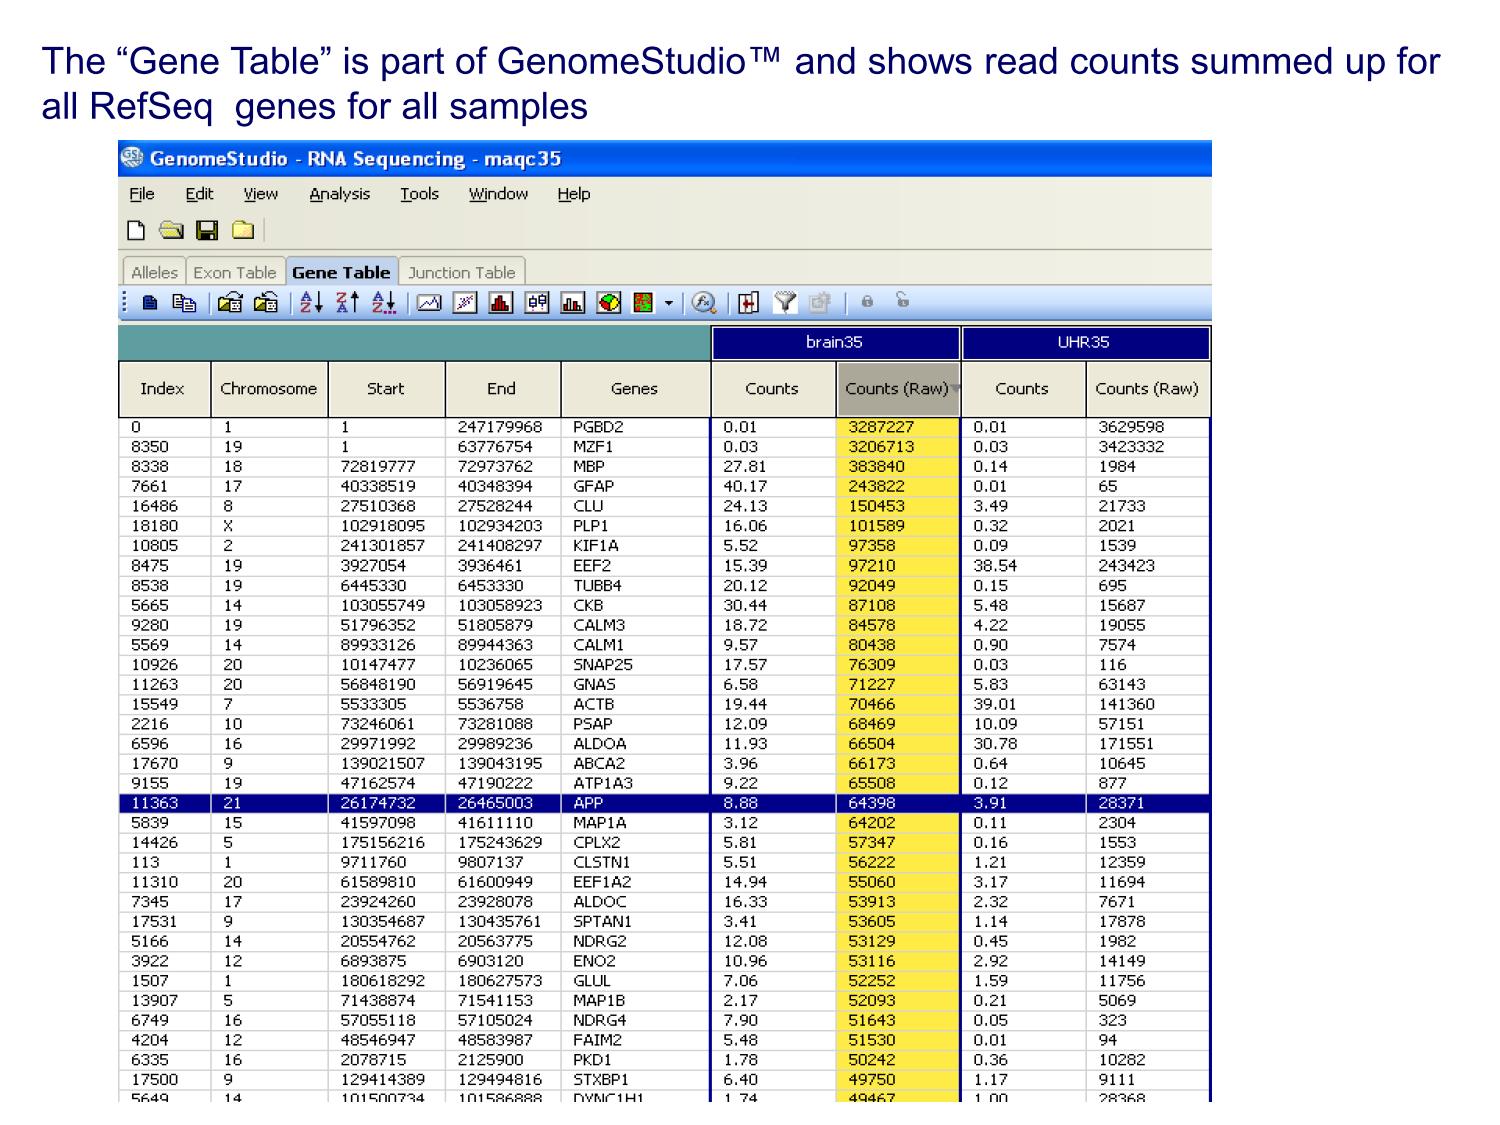Sort by the Genes column header
Screen dimensions: 1500x1125
635,389
